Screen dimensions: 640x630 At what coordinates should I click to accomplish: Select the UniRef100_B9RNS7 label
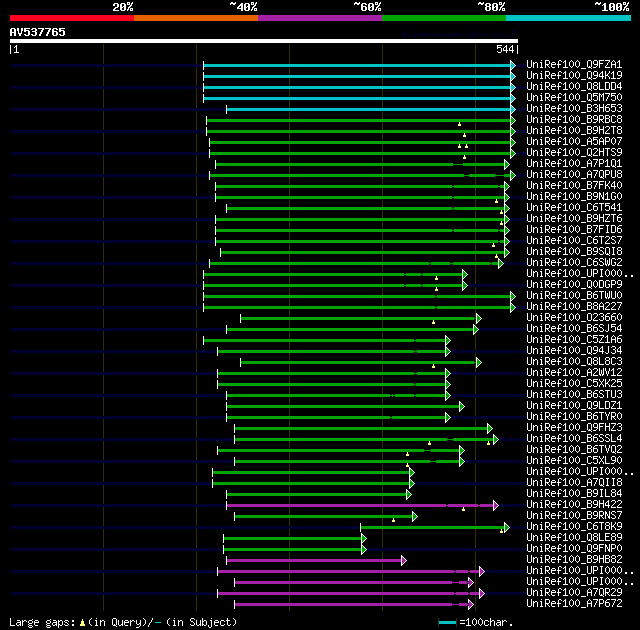574,516
